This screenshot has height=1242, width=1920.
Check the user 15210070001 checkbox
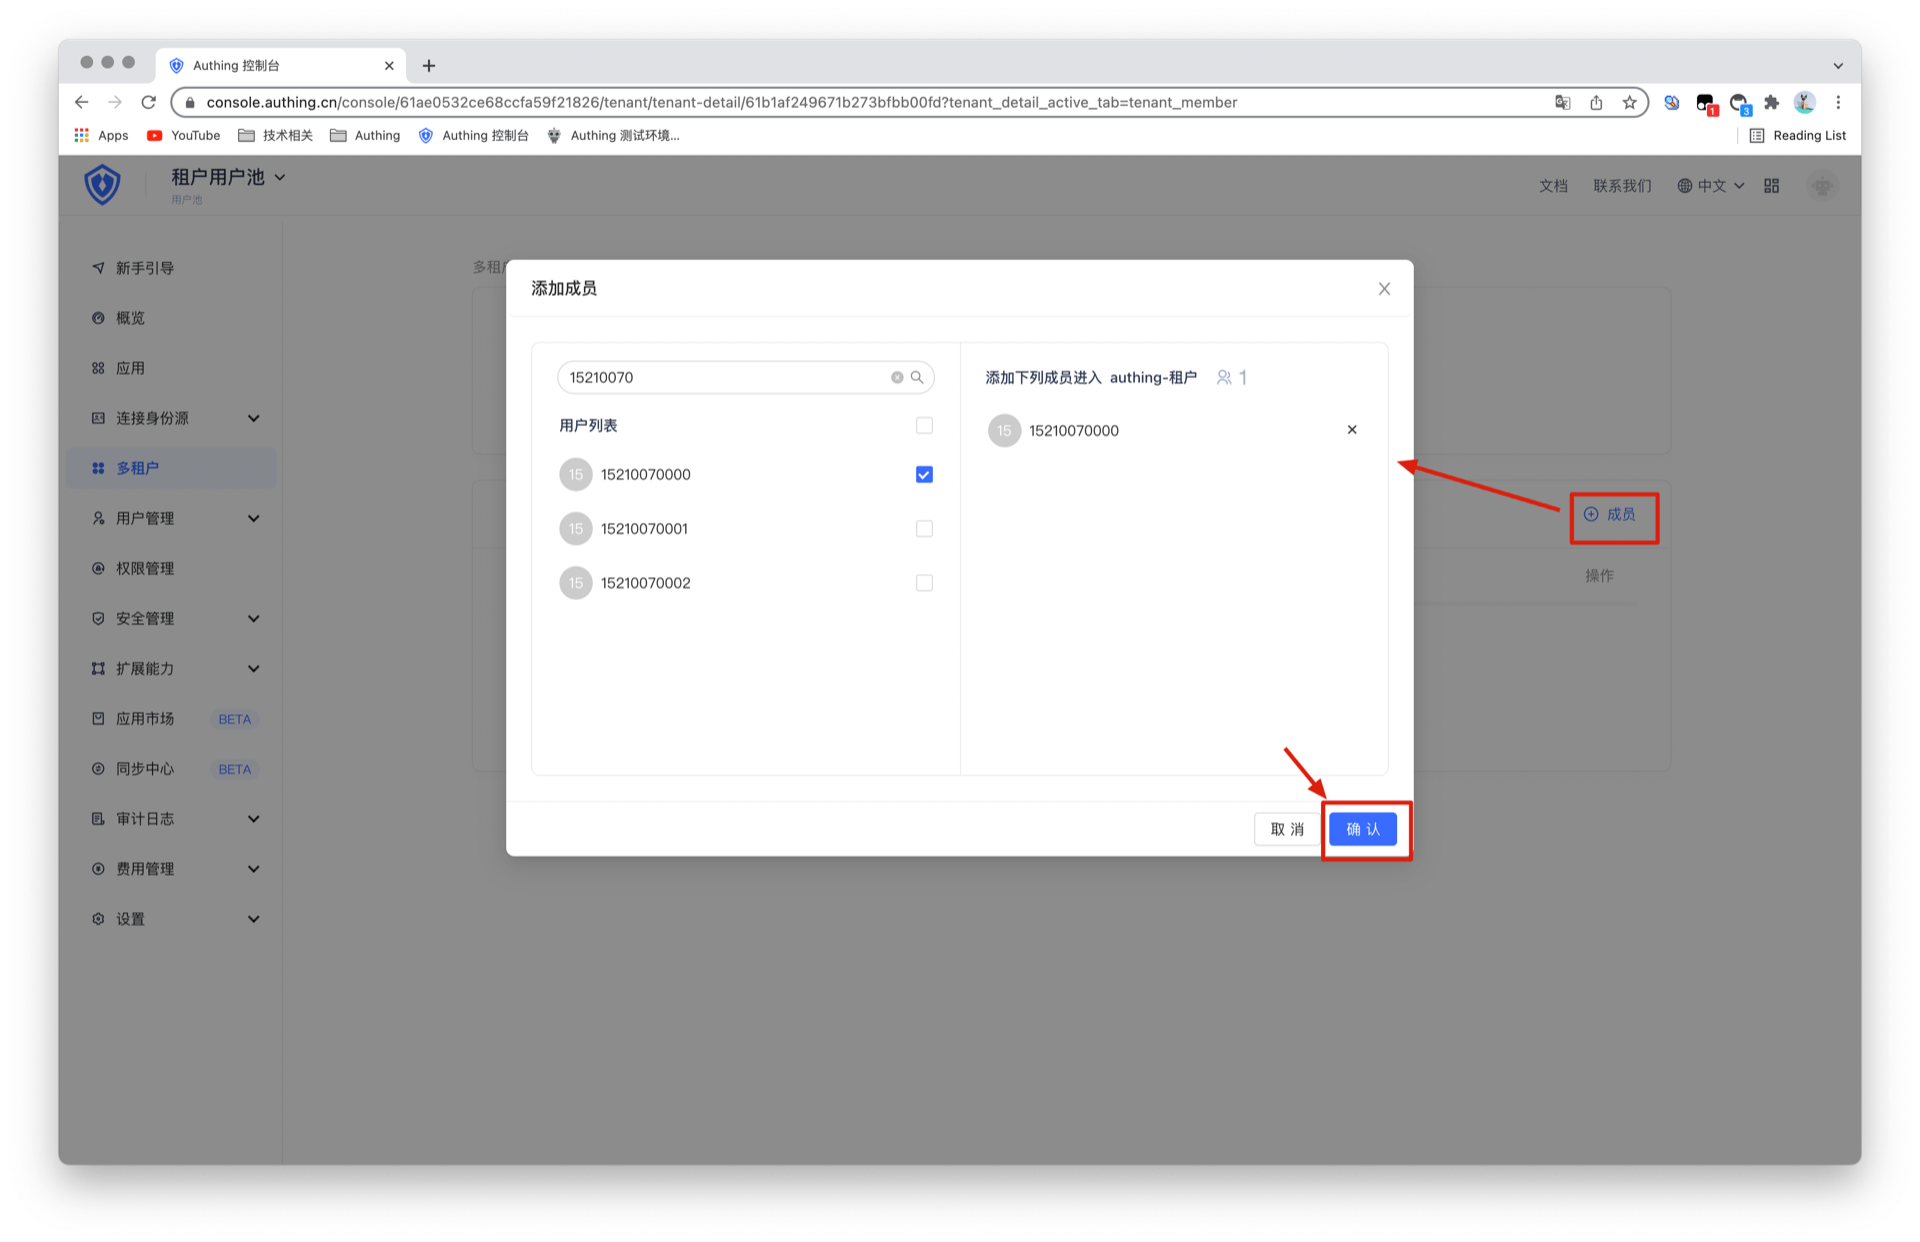coord(924,529)
